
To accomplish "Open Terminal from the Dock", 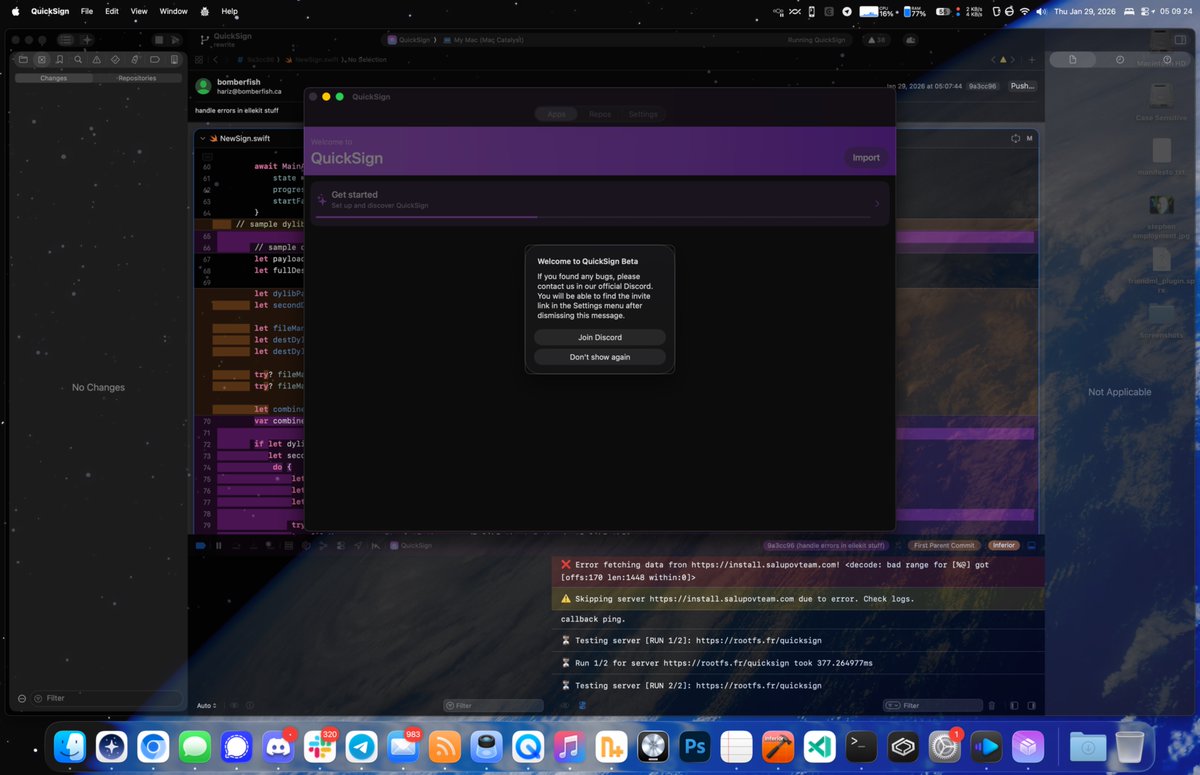I will 861,746.
